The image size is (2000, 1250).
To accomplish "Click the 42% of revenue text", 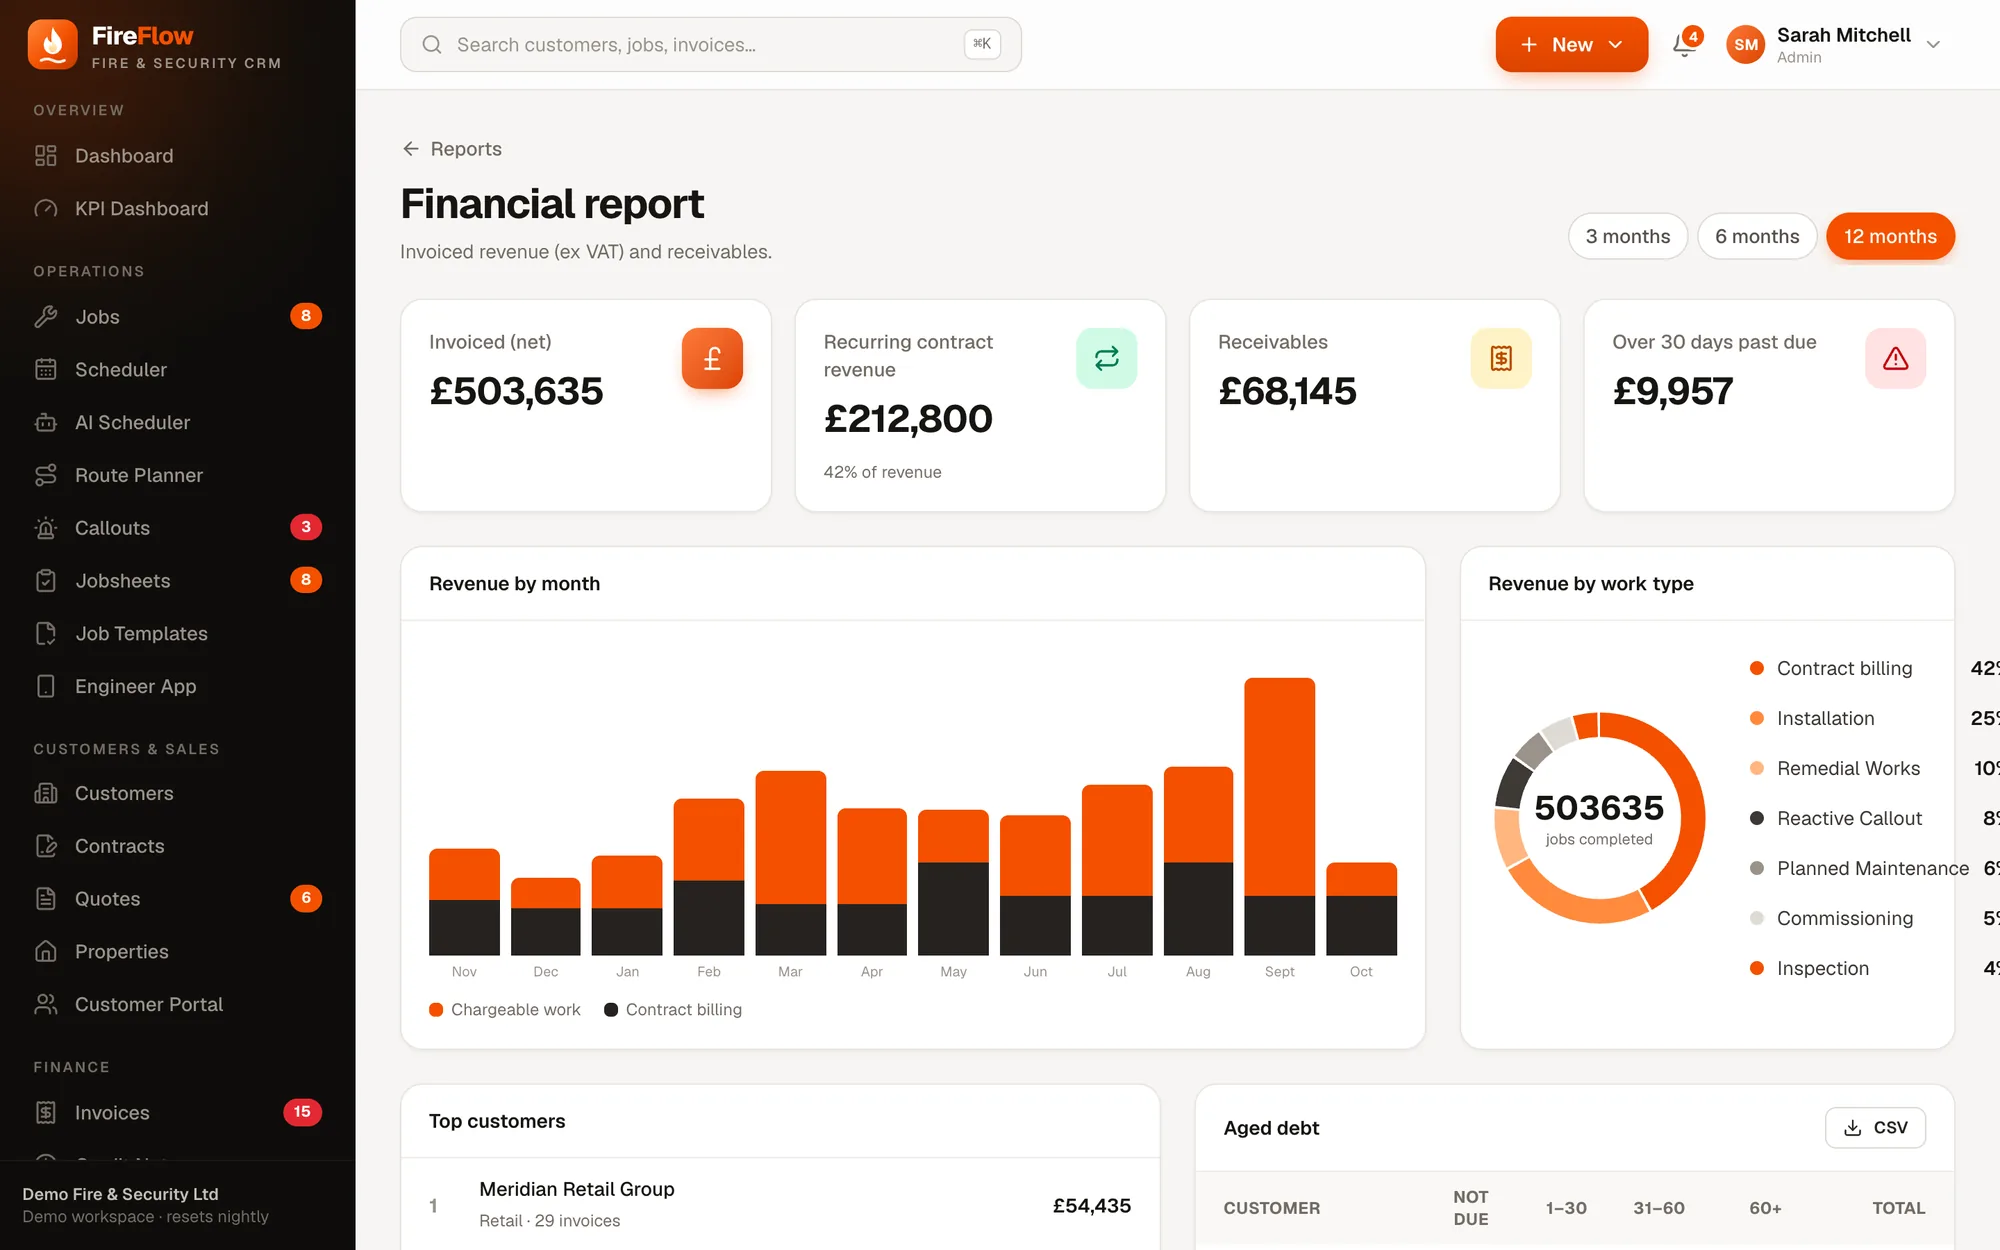I will (882, 472).
